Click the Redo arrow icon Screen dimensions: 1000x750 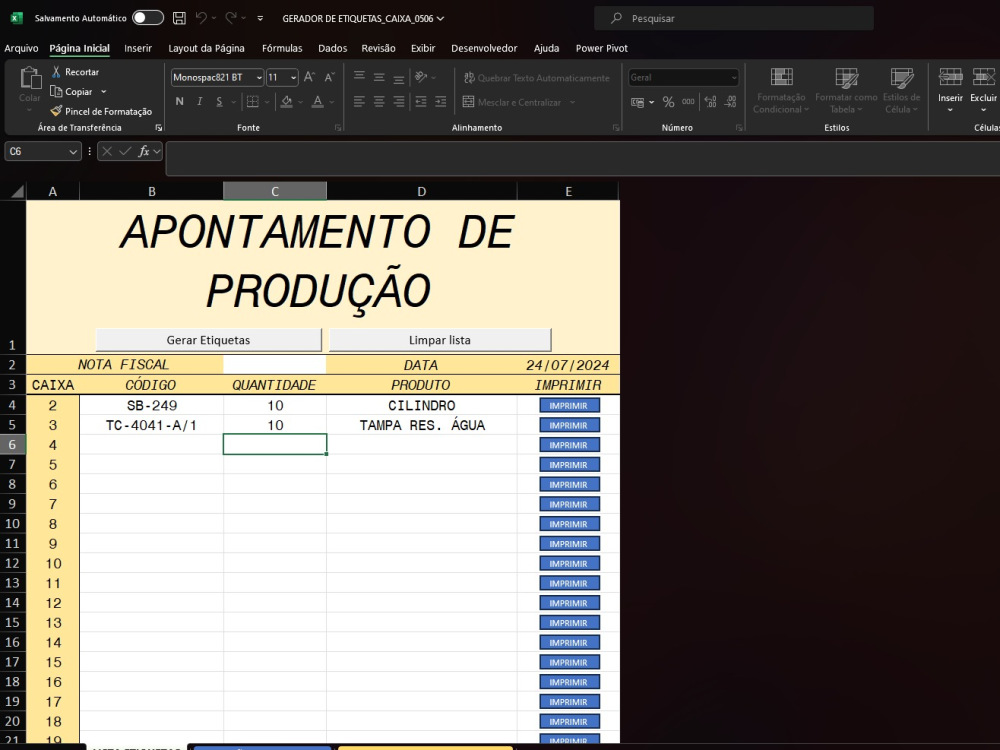tap(231, 18)
